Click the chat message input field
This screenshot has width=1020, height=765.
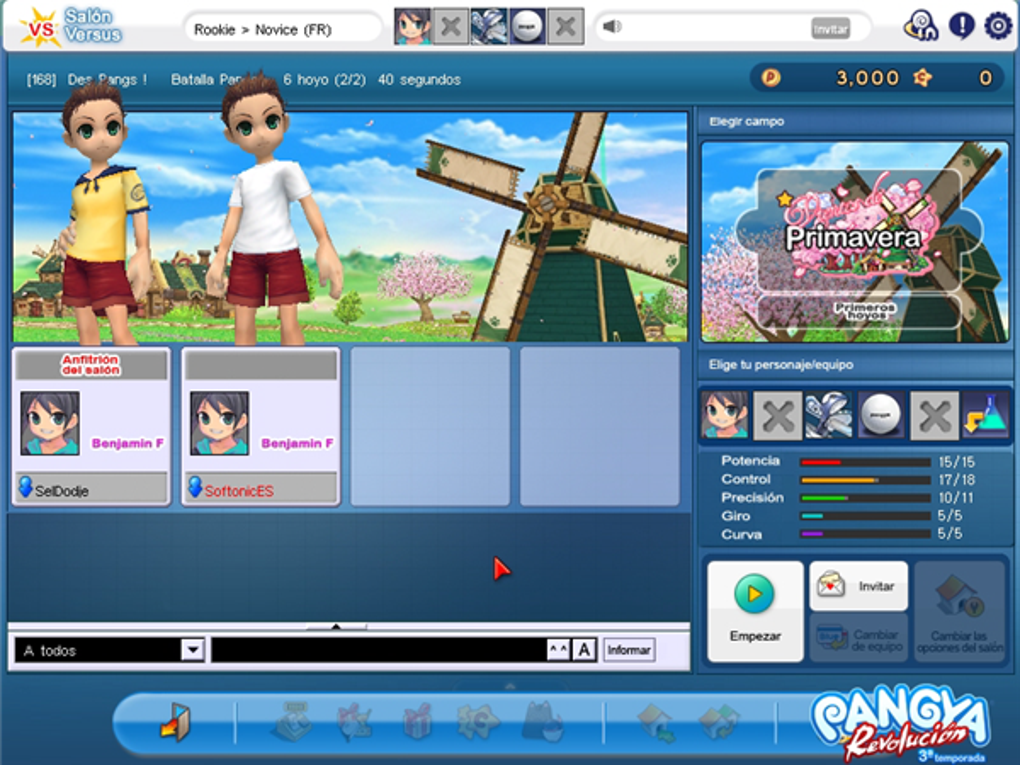pyautogui.click(x=379, y=650)
